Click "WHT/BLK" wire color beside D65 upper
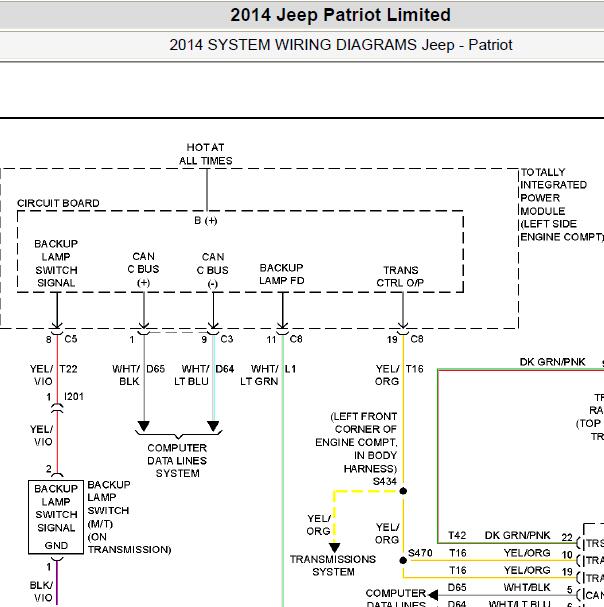The image size is (604, 607). [126, 375]
